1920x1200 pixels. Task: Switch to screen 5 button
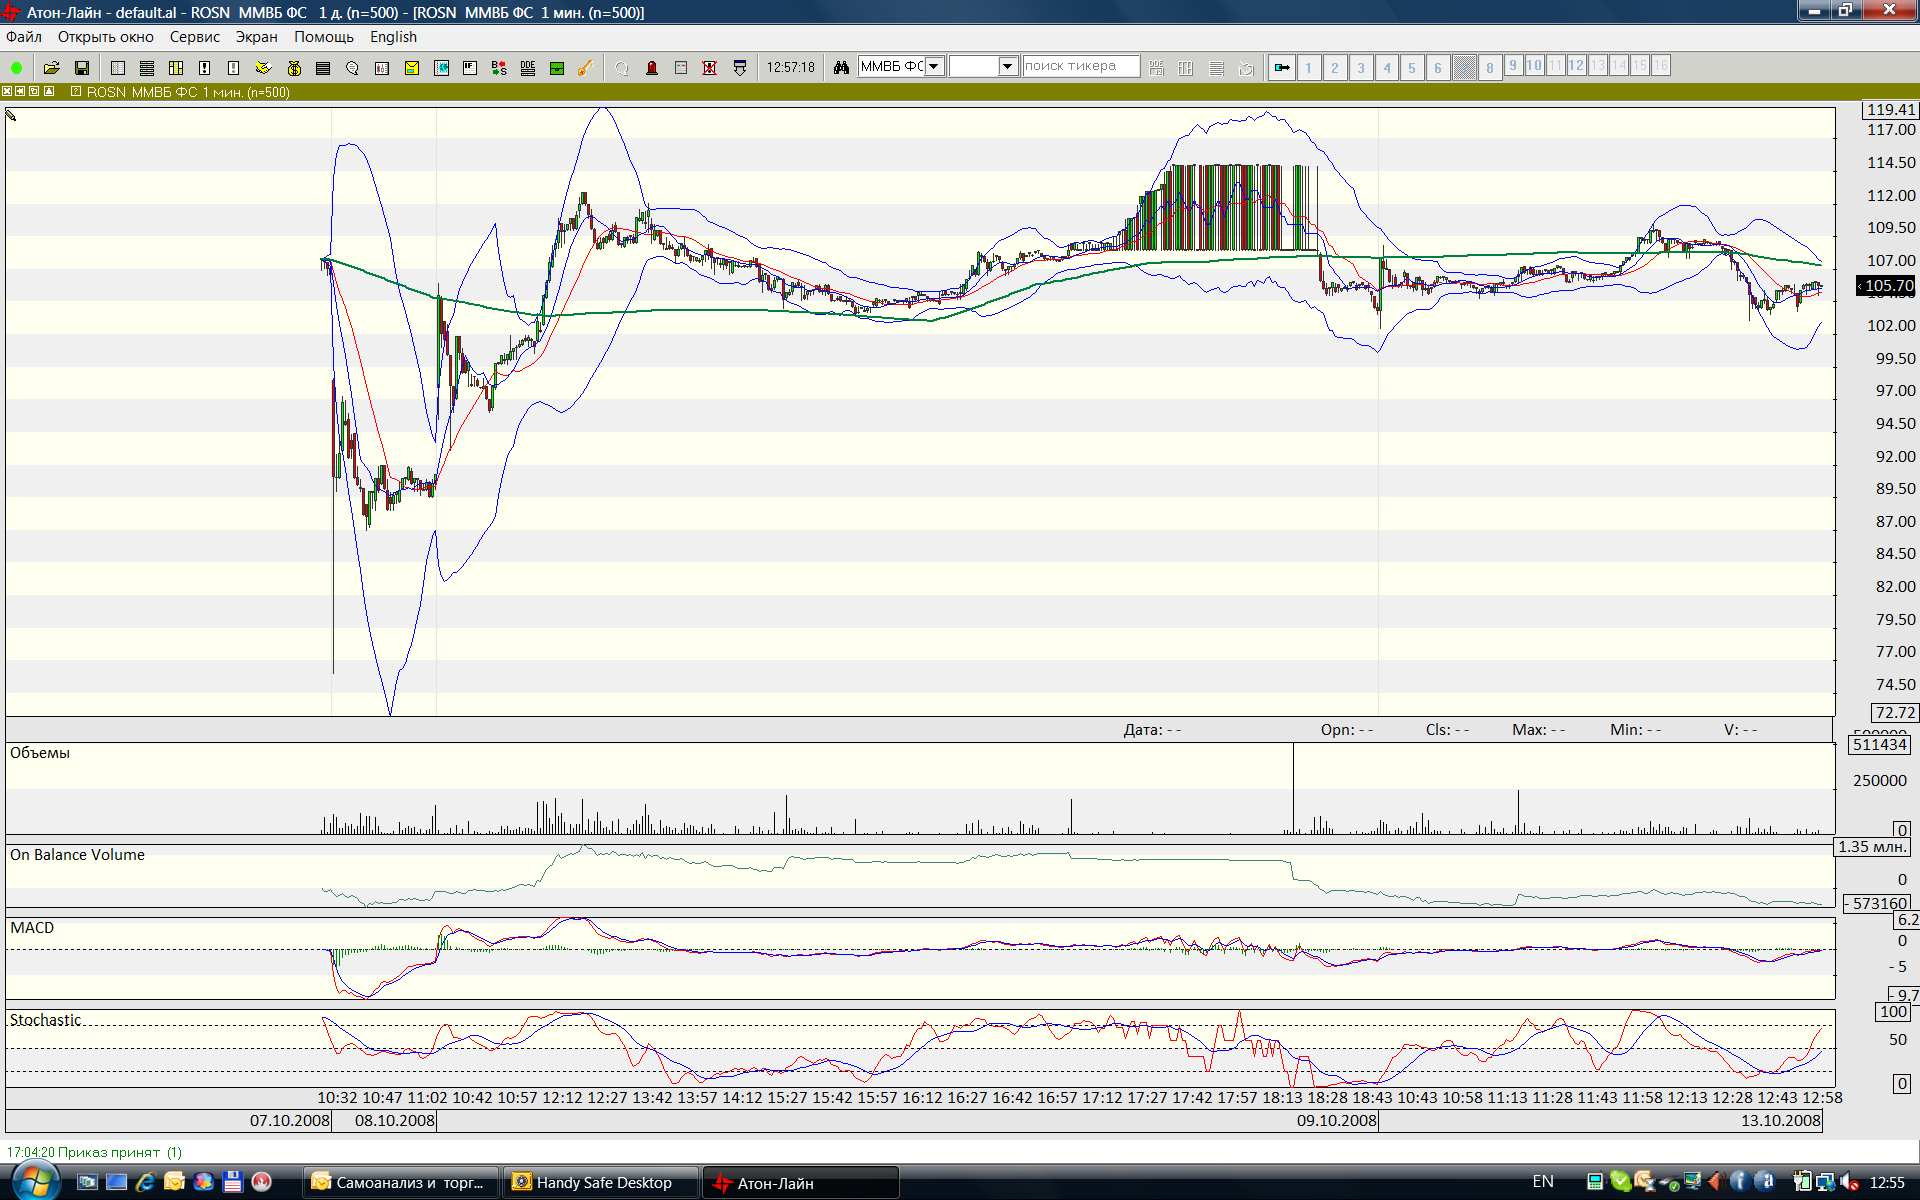(x=1412, y=67)
